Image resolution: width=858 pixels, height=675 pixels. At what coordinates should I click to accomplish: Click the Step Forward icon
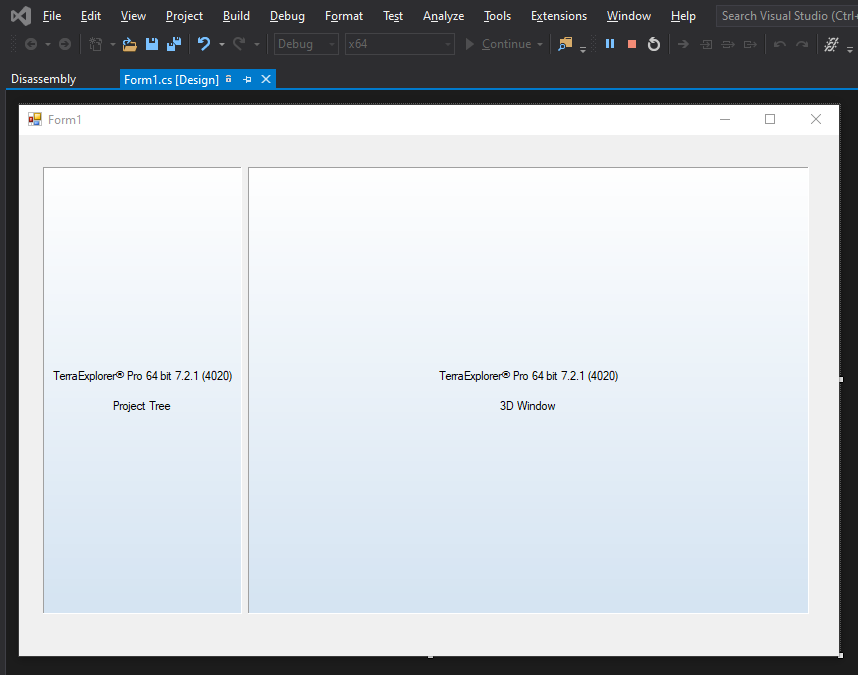(x=802, y=44)
